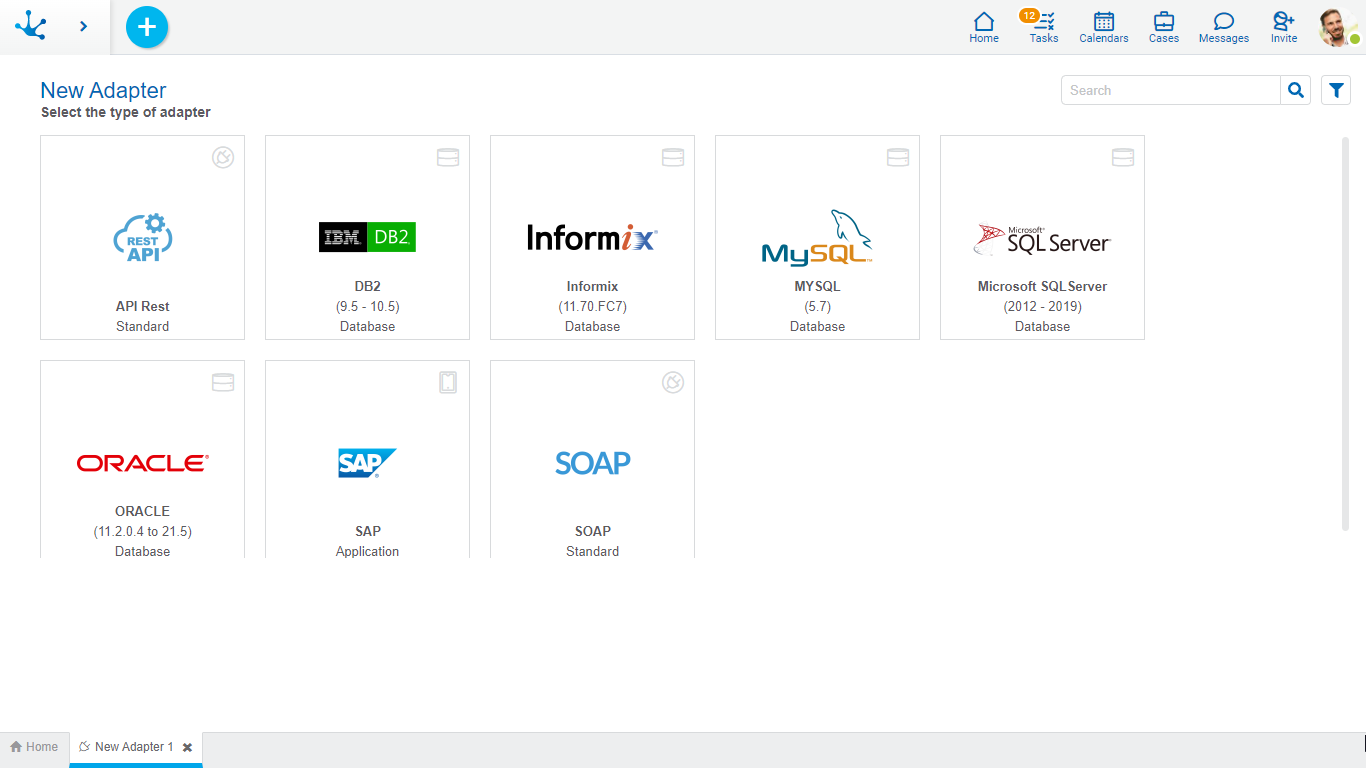
Task: Click the 'New Adapter' page heading
Action: coord(103,90)
